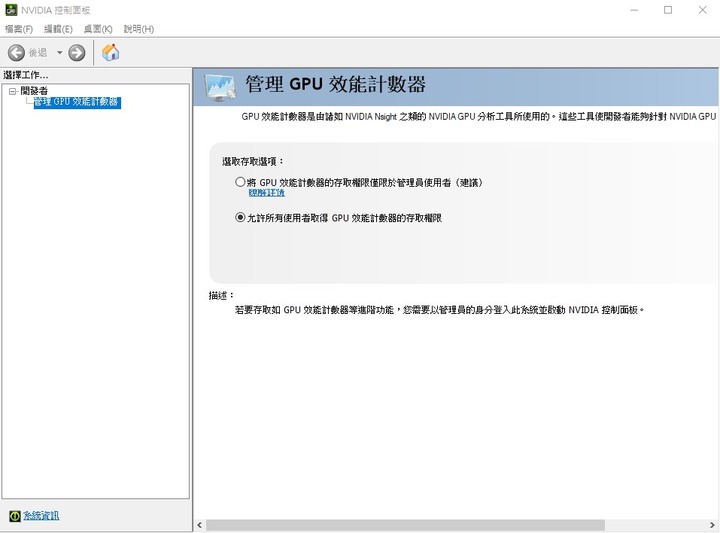The image size is (720, 533).
Task: Click the monitor icon in page header
Action: click(220, 87)
